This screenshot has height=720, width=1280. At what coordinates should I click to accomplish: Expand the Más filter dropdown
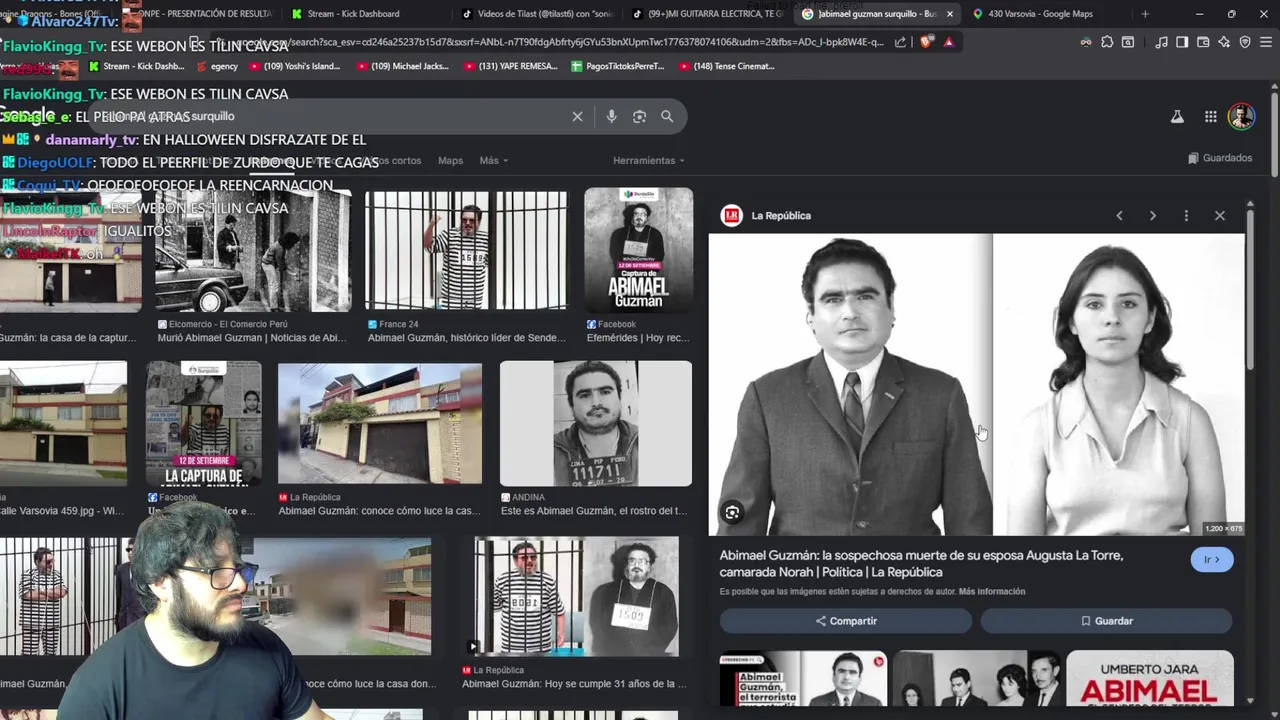[x=493, y=160]
